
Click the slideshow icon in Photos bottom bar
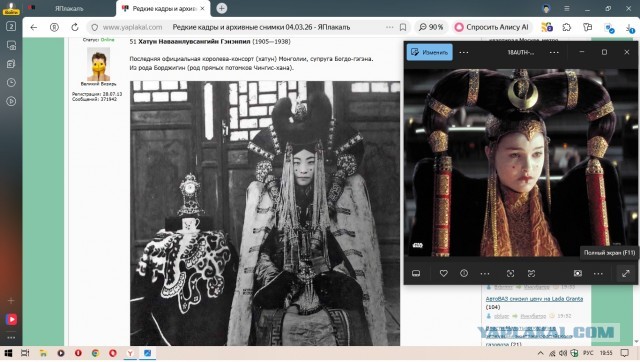pos(578,273)
